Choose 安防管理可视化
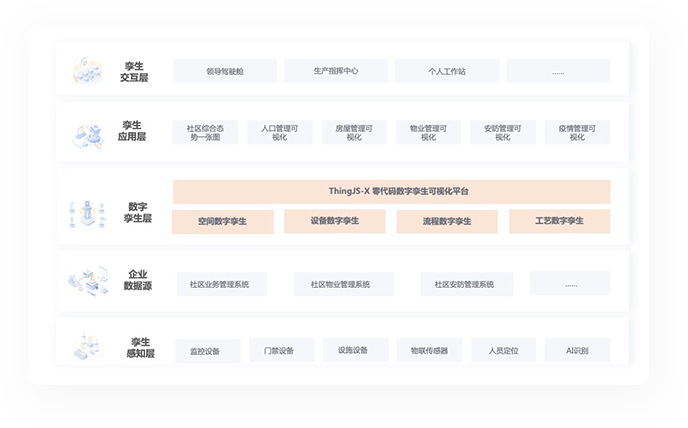The image size is (688, 428). (x=503, y=132)
